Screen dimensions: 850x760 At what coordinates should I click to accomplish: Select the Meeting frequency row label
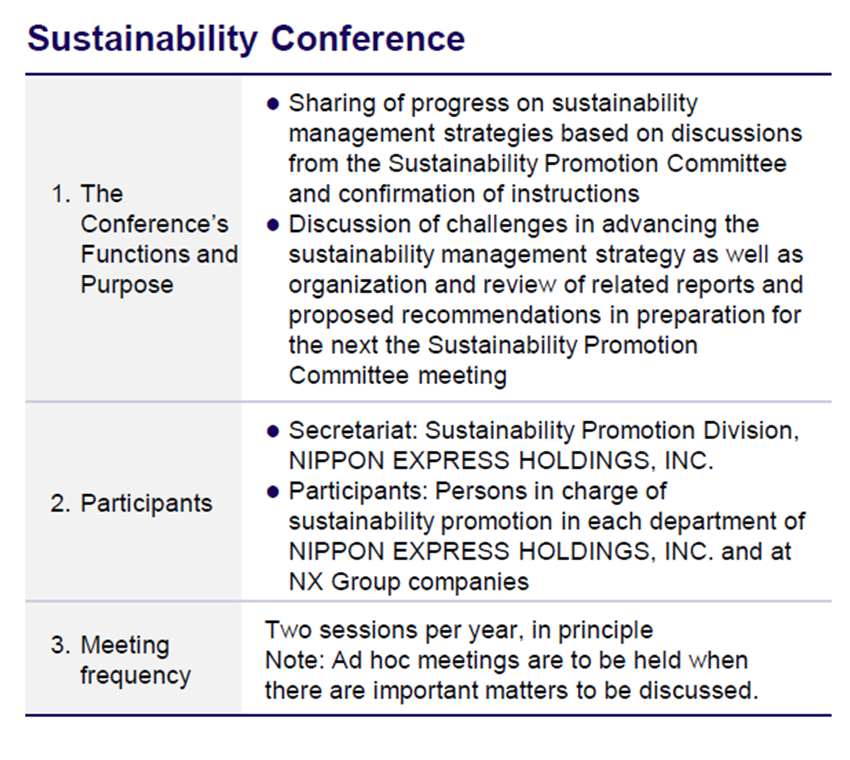click(x=121, y=660)
